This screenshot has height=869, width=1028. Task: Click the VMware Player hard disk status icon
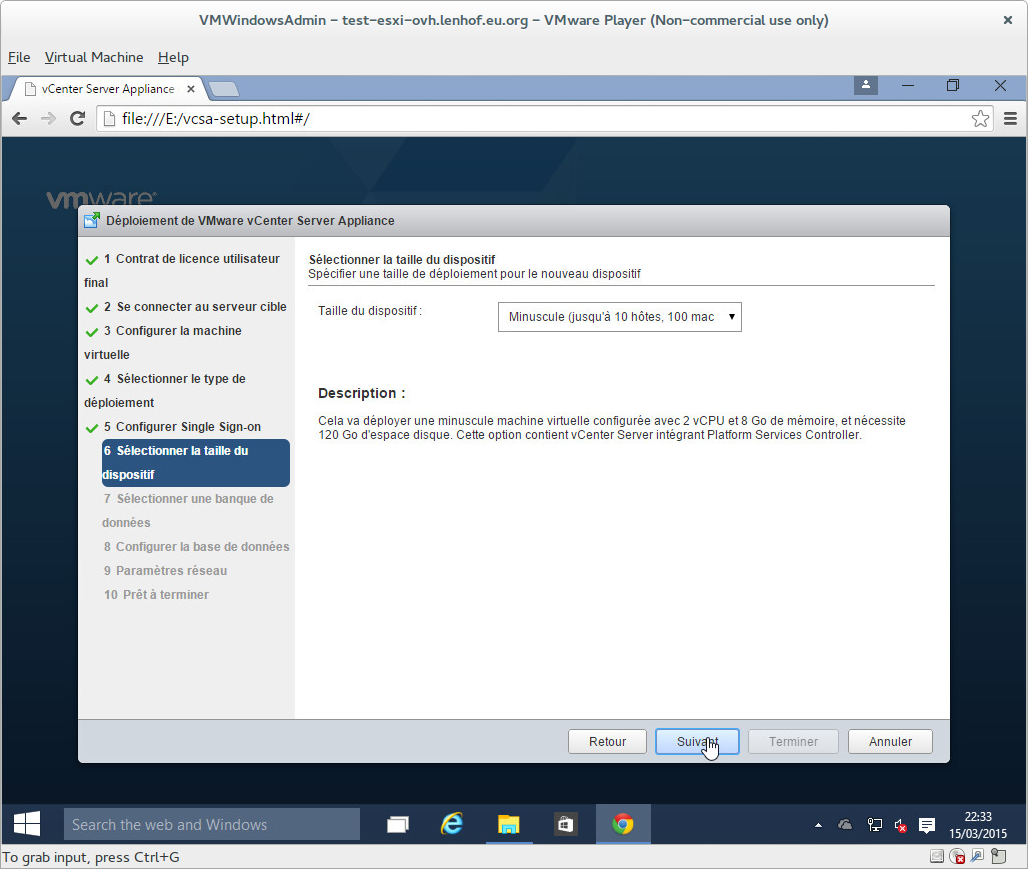[937, 856]
